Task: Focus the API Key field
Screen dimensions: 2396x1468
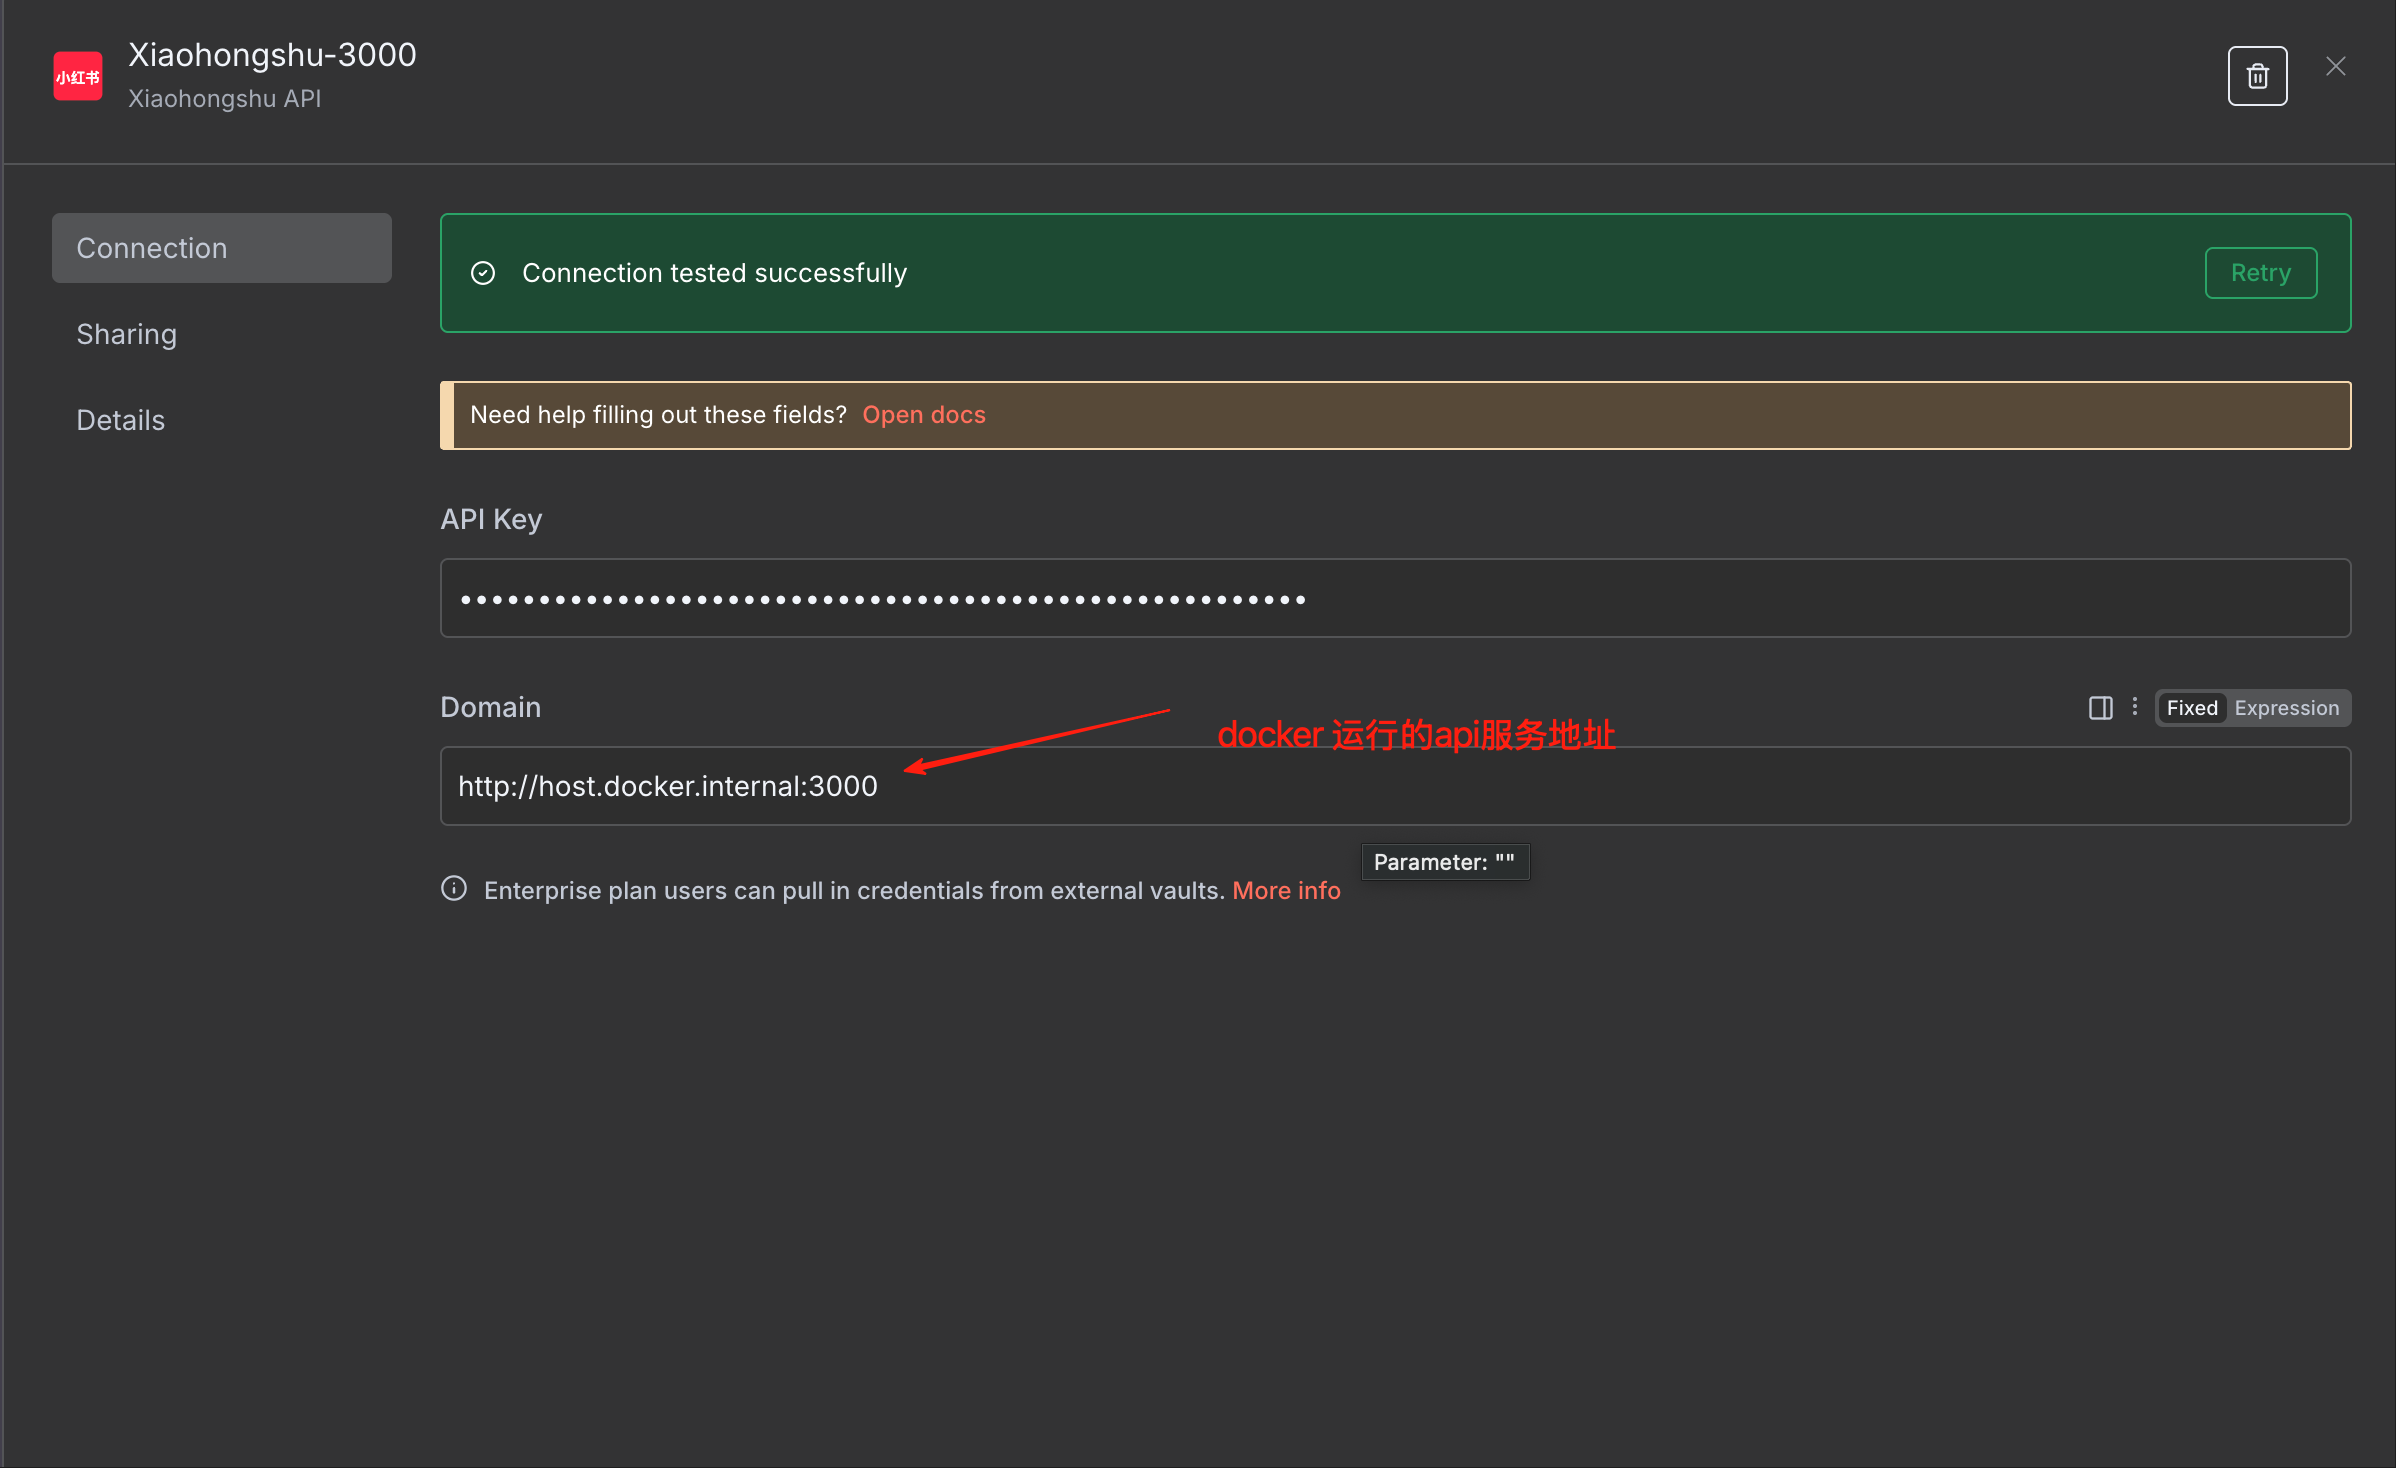Action: (x=1395, y=598)
